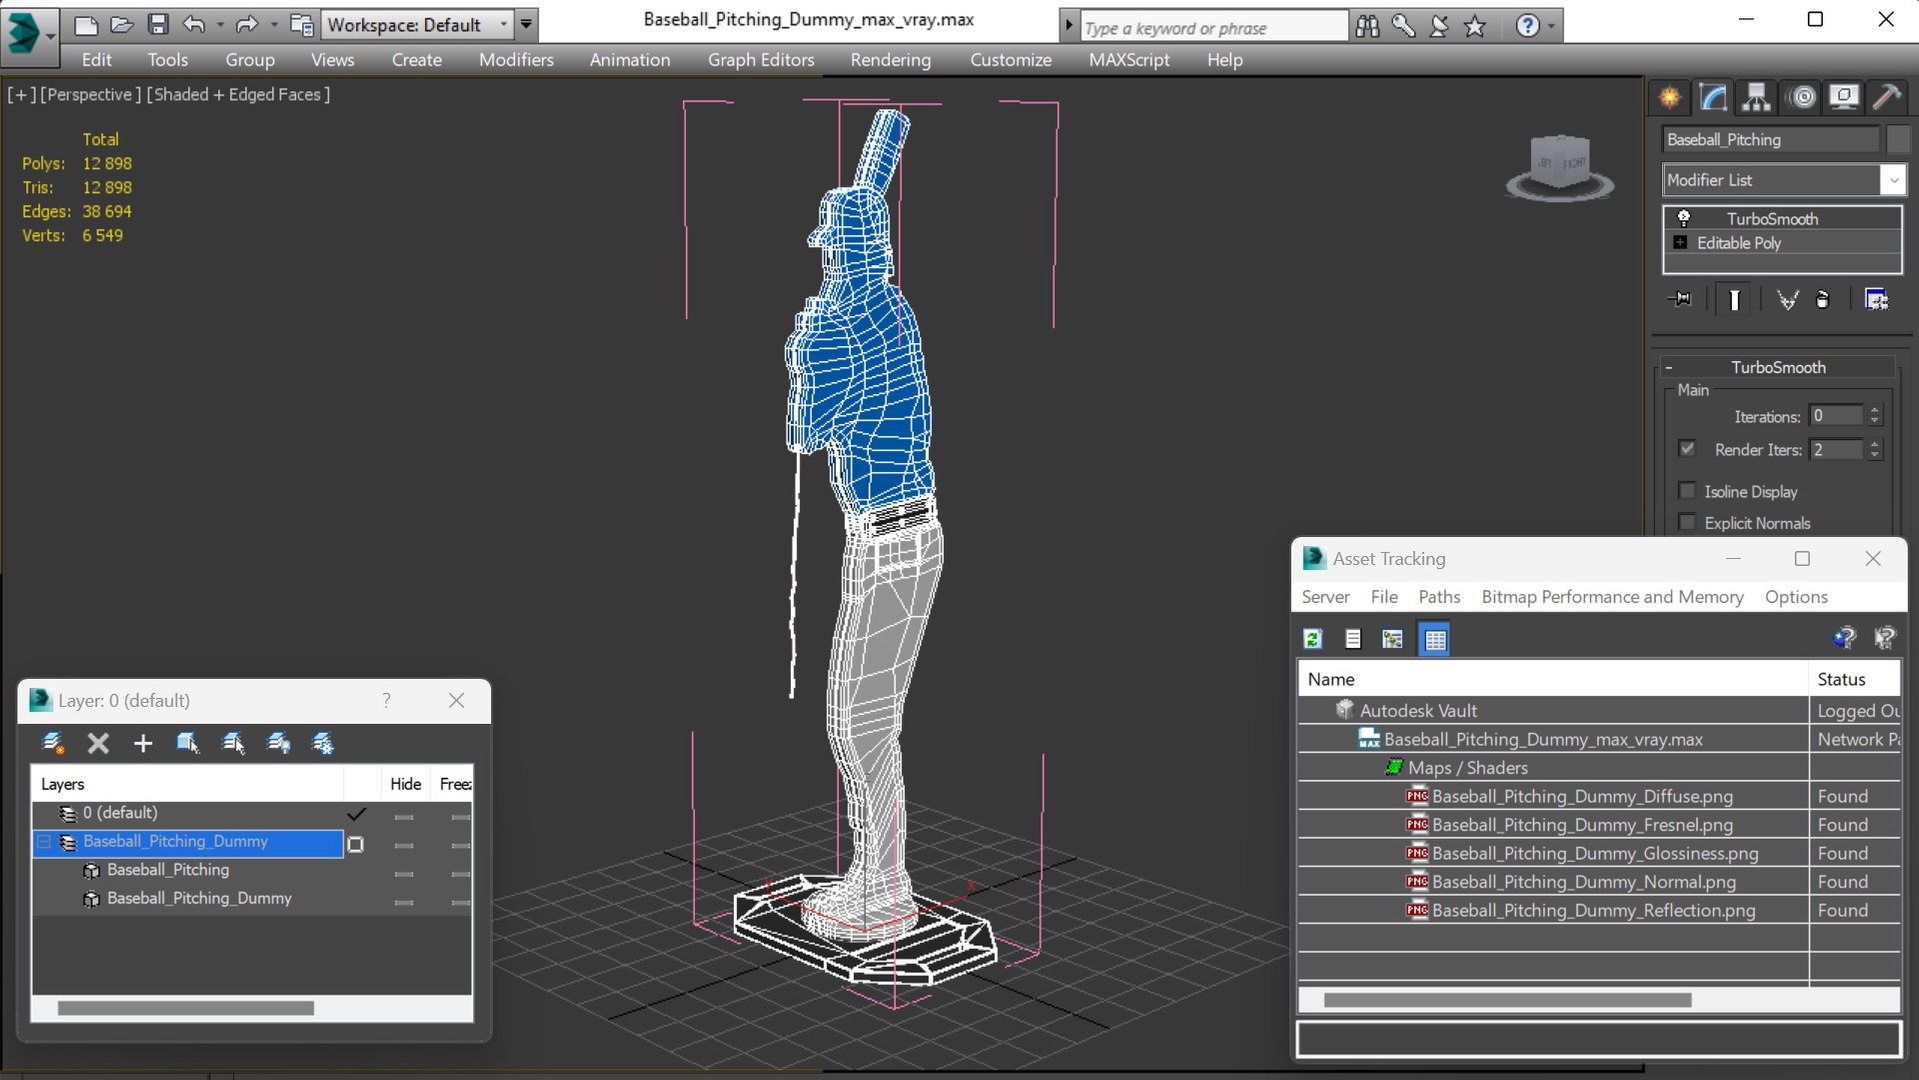Click Refresh icon in Asset Tracking
The width and height of the screenshot is (1919, 1080).
(1313, 639)
